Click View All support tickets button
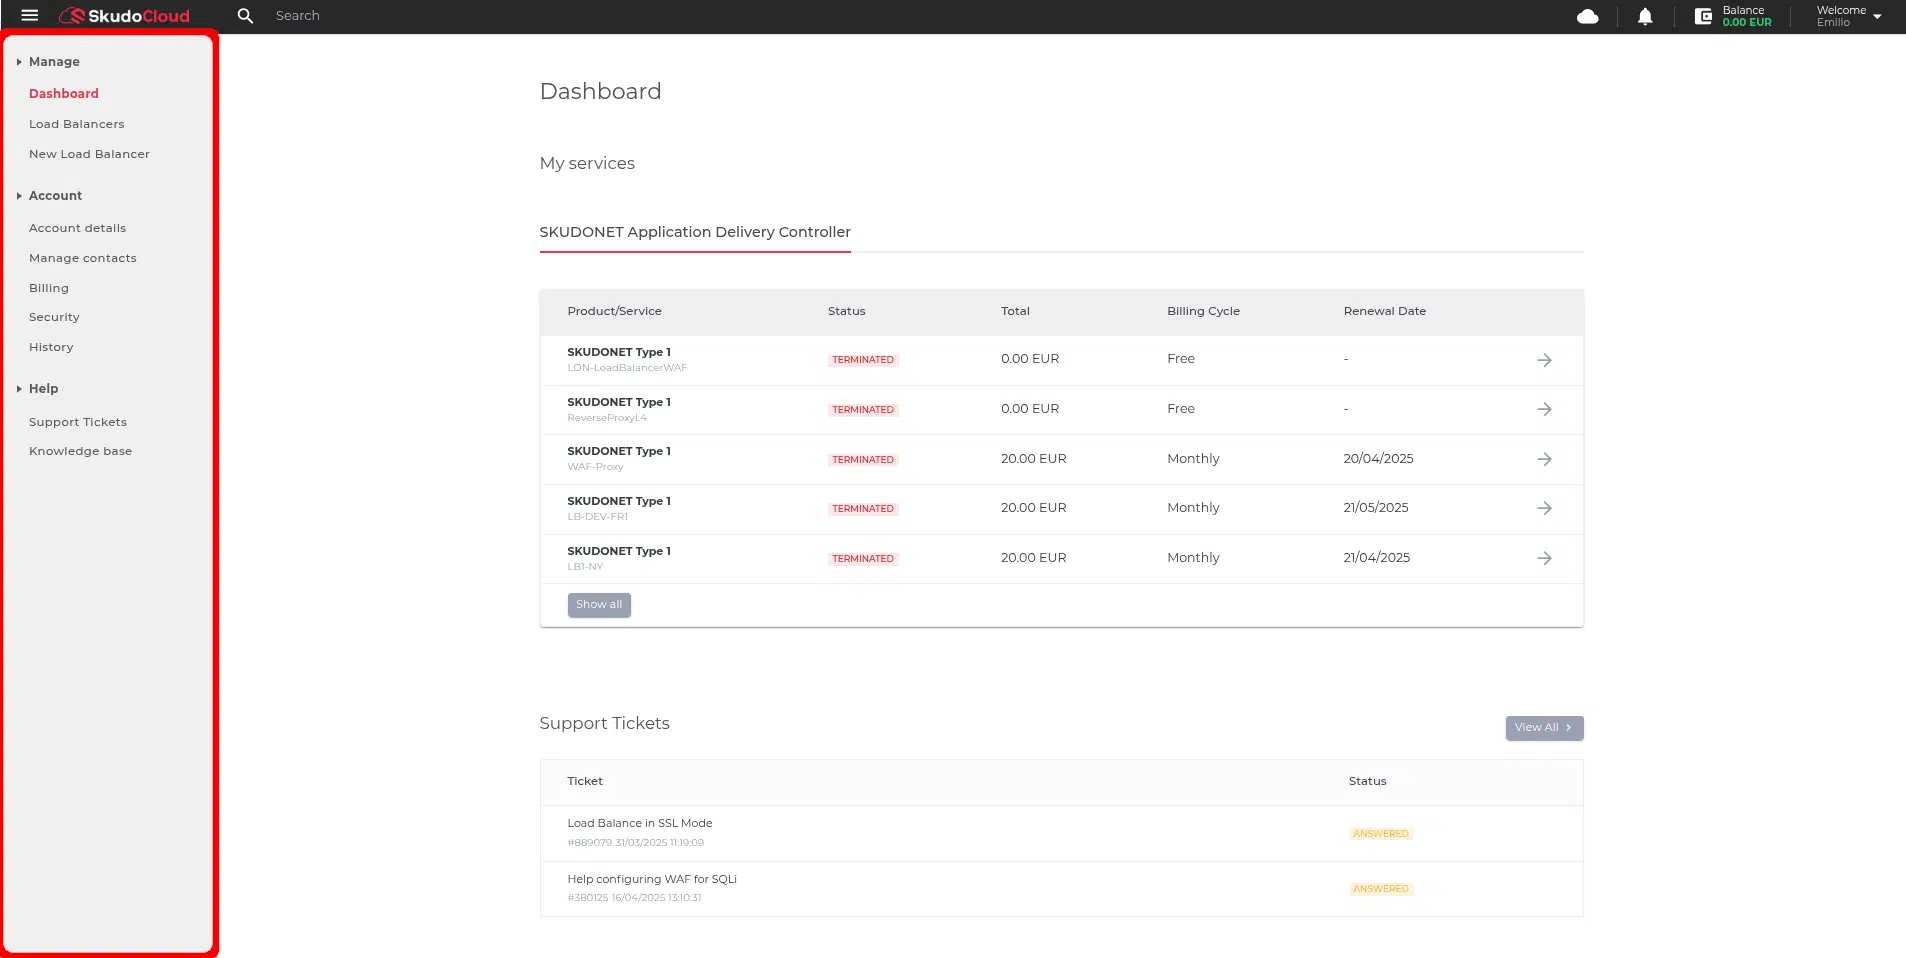 point(1544,728)
